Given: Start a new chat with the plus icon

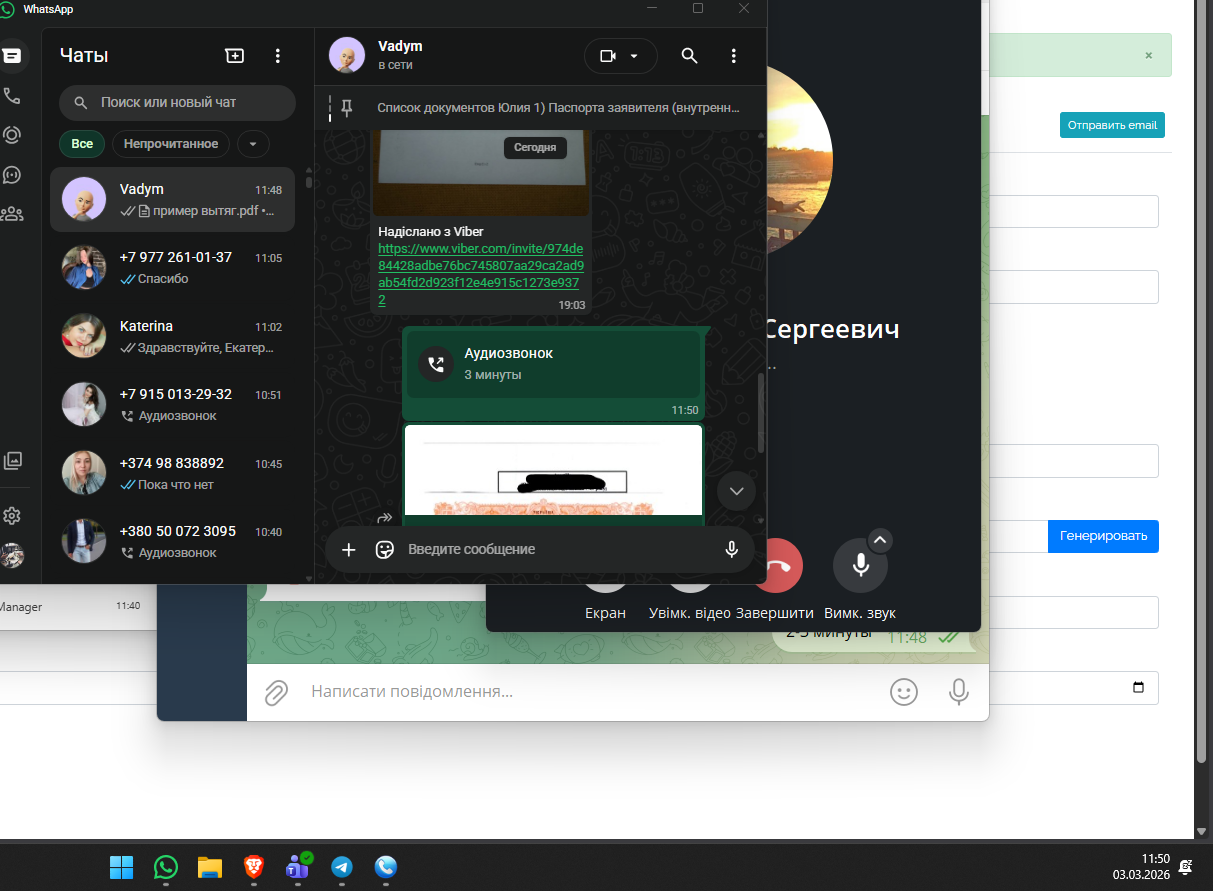Looking at the screenshot, I should click(x=234, y=56).
